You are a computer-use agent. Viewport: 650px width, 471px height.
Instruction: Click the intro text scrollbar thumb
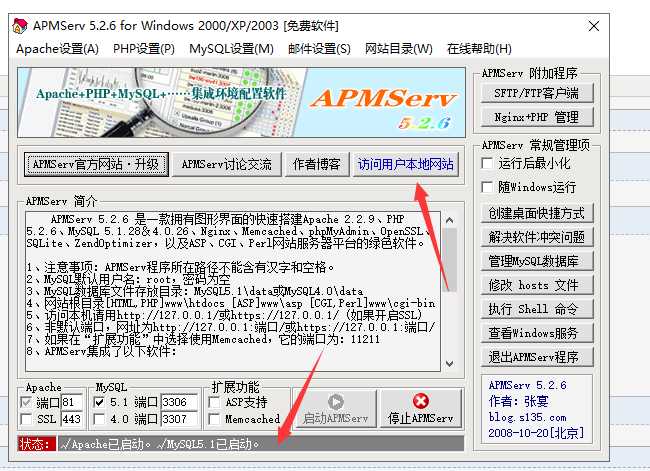coord(450,259)
